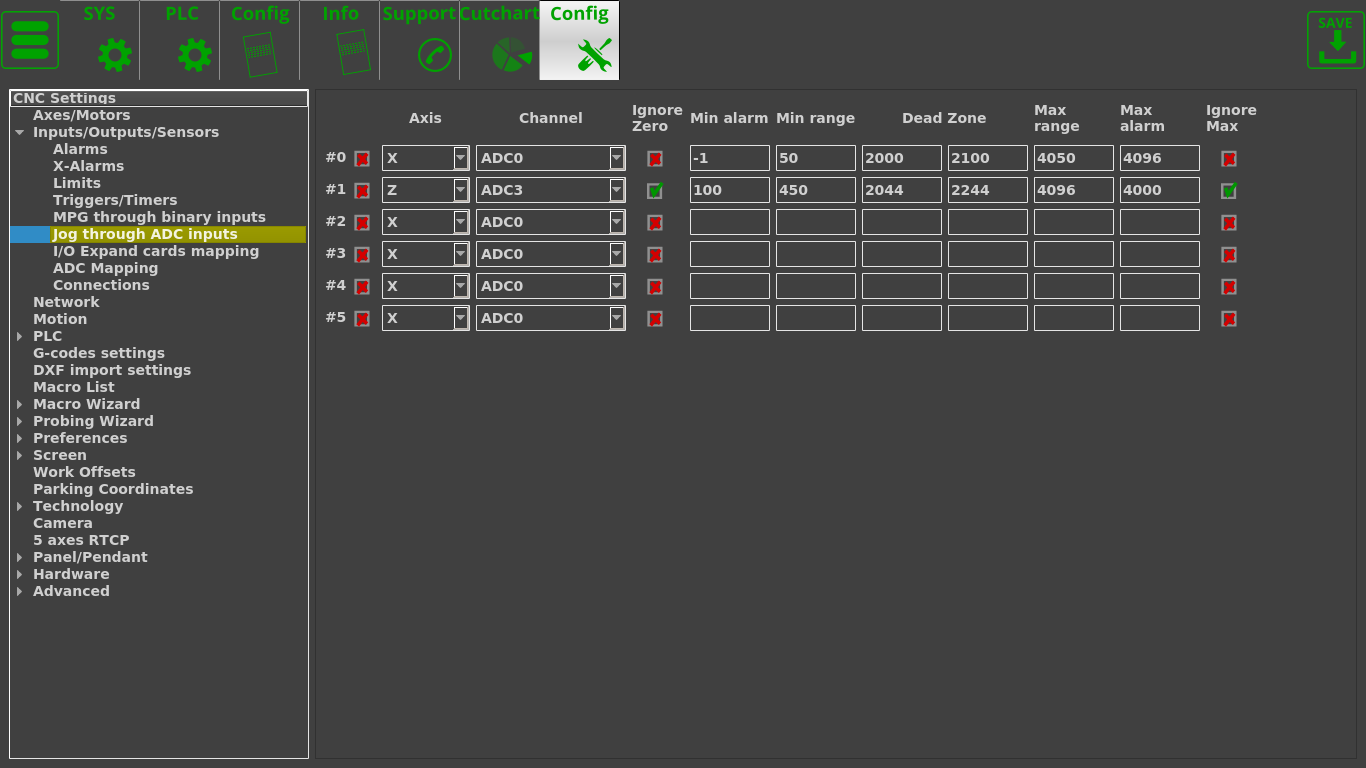Open the Axis dropdown for row #1
This screenshot has width=1366, height=768.
click(460, 190)
